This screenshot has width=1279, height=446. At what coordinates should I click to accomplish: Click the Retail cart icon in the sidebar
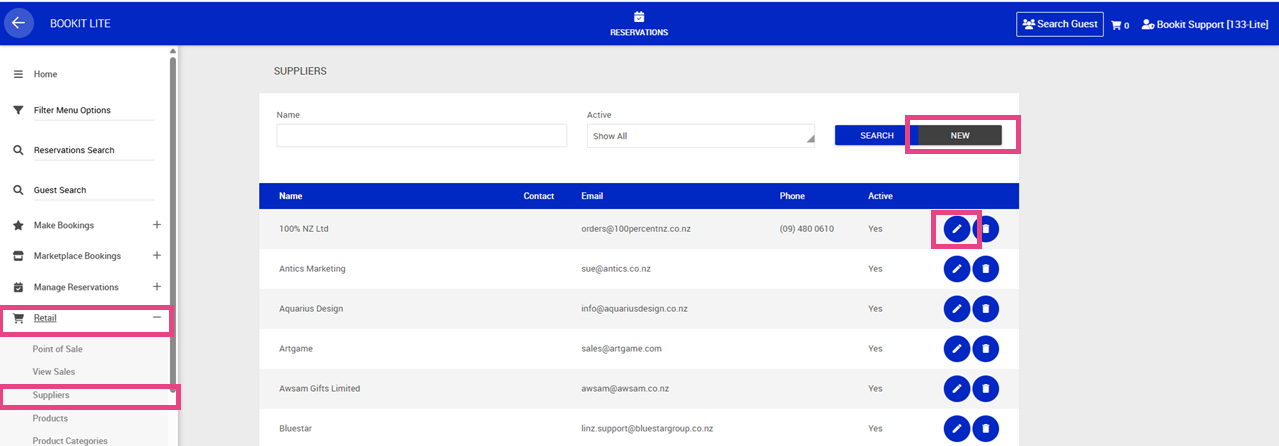[x=18, y=318]
